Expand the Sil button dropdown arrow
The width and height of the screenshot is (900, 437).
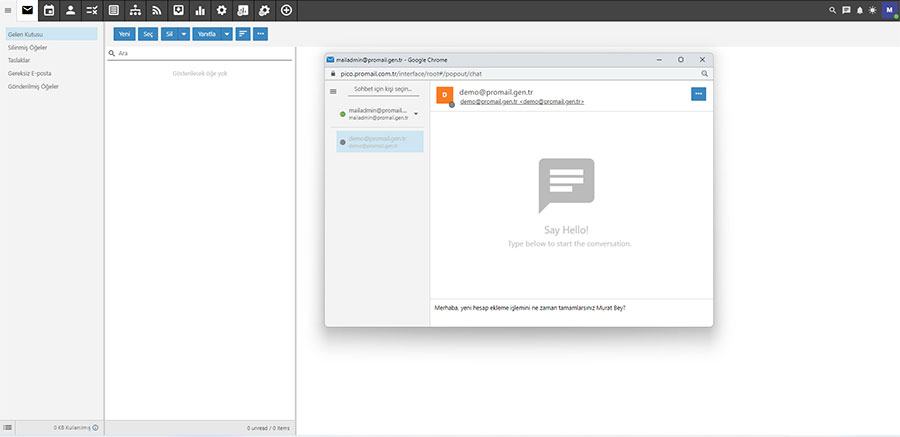tap(184, 34)
